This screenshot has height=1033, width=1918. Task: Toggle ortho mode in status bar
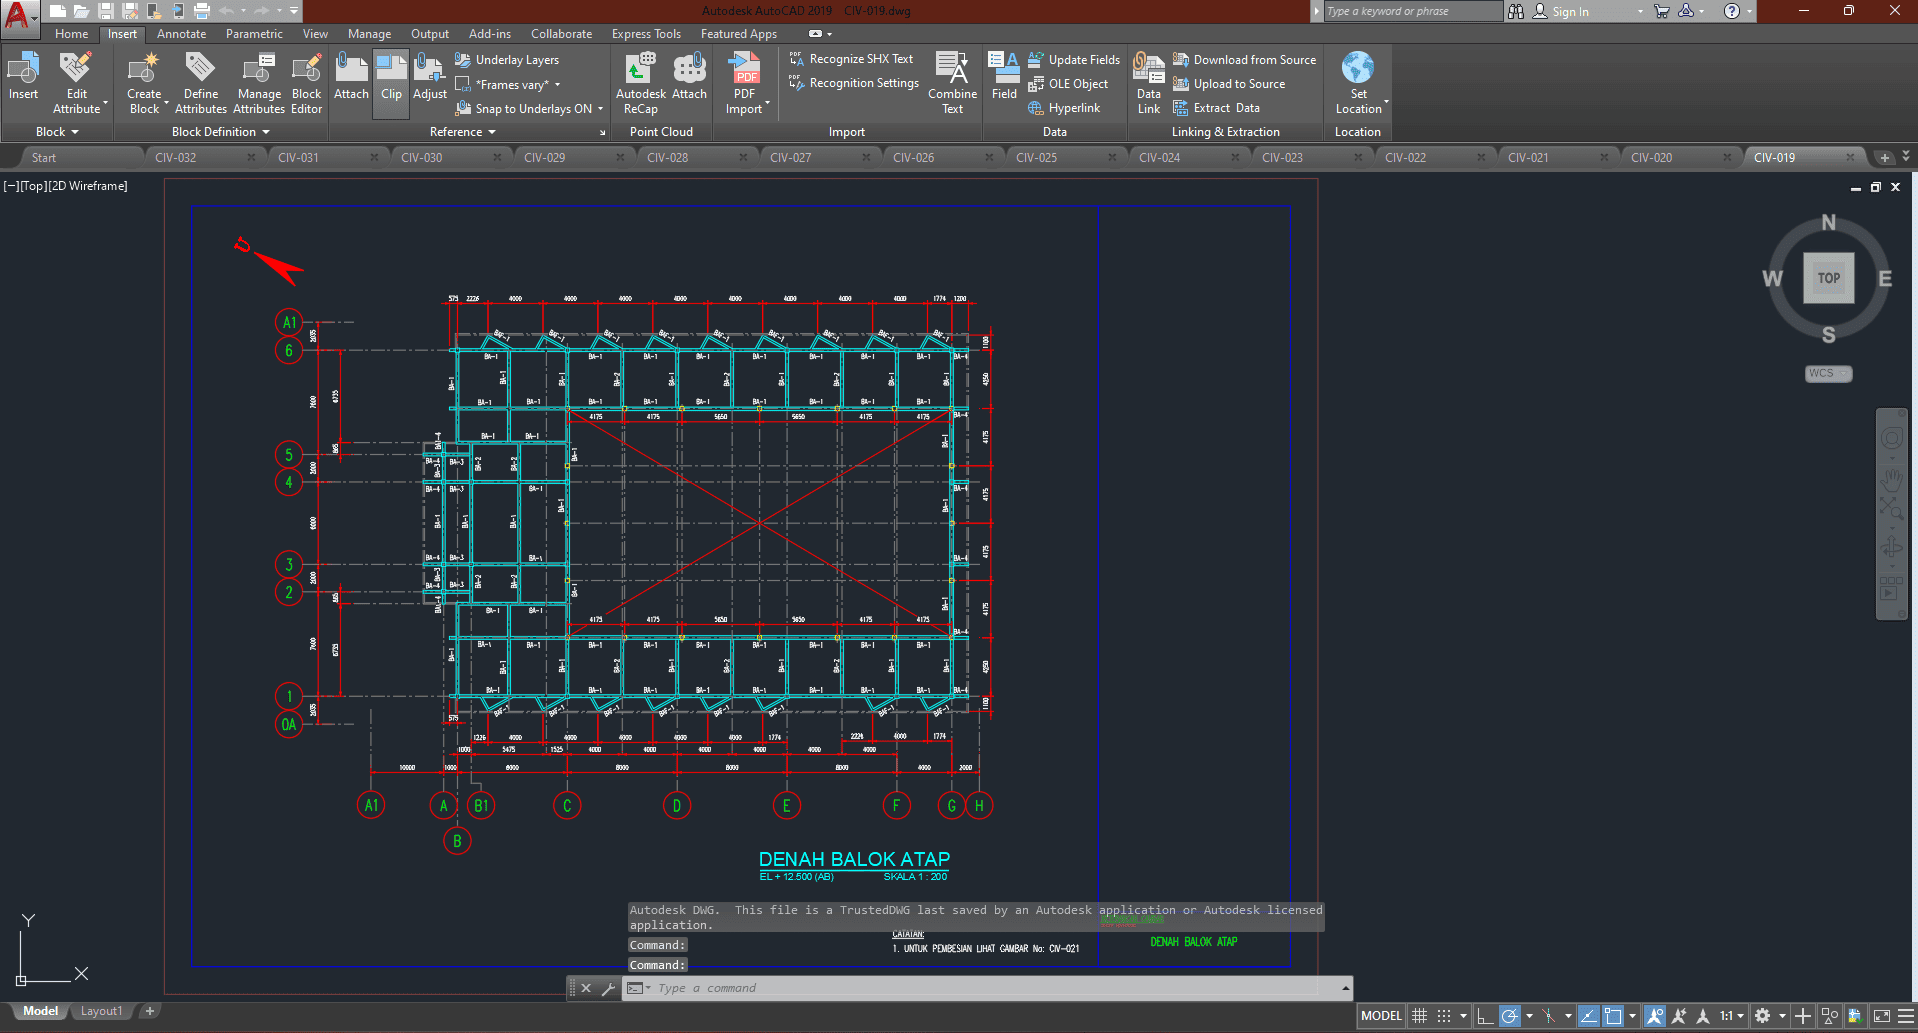point(1485,1016)
